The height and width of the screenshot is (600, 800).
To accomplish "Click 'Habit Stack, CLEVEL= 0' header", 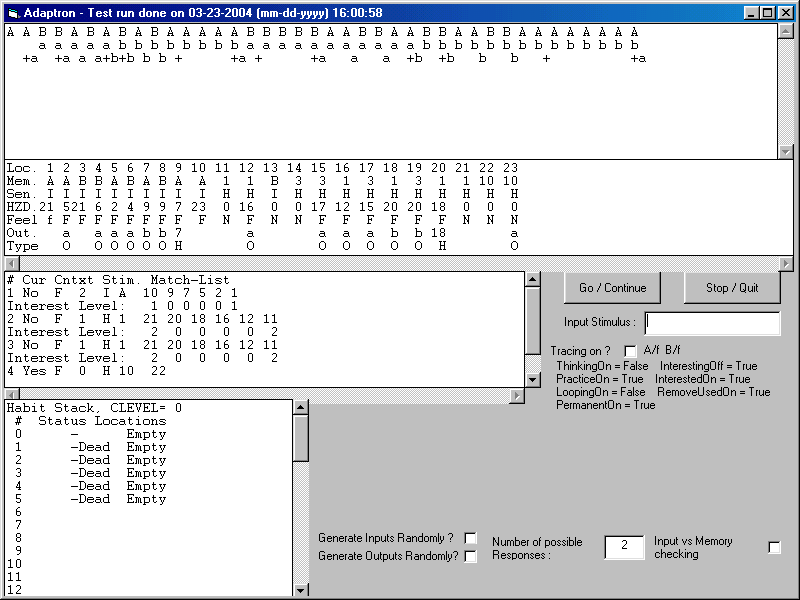I will coord(94,408).
